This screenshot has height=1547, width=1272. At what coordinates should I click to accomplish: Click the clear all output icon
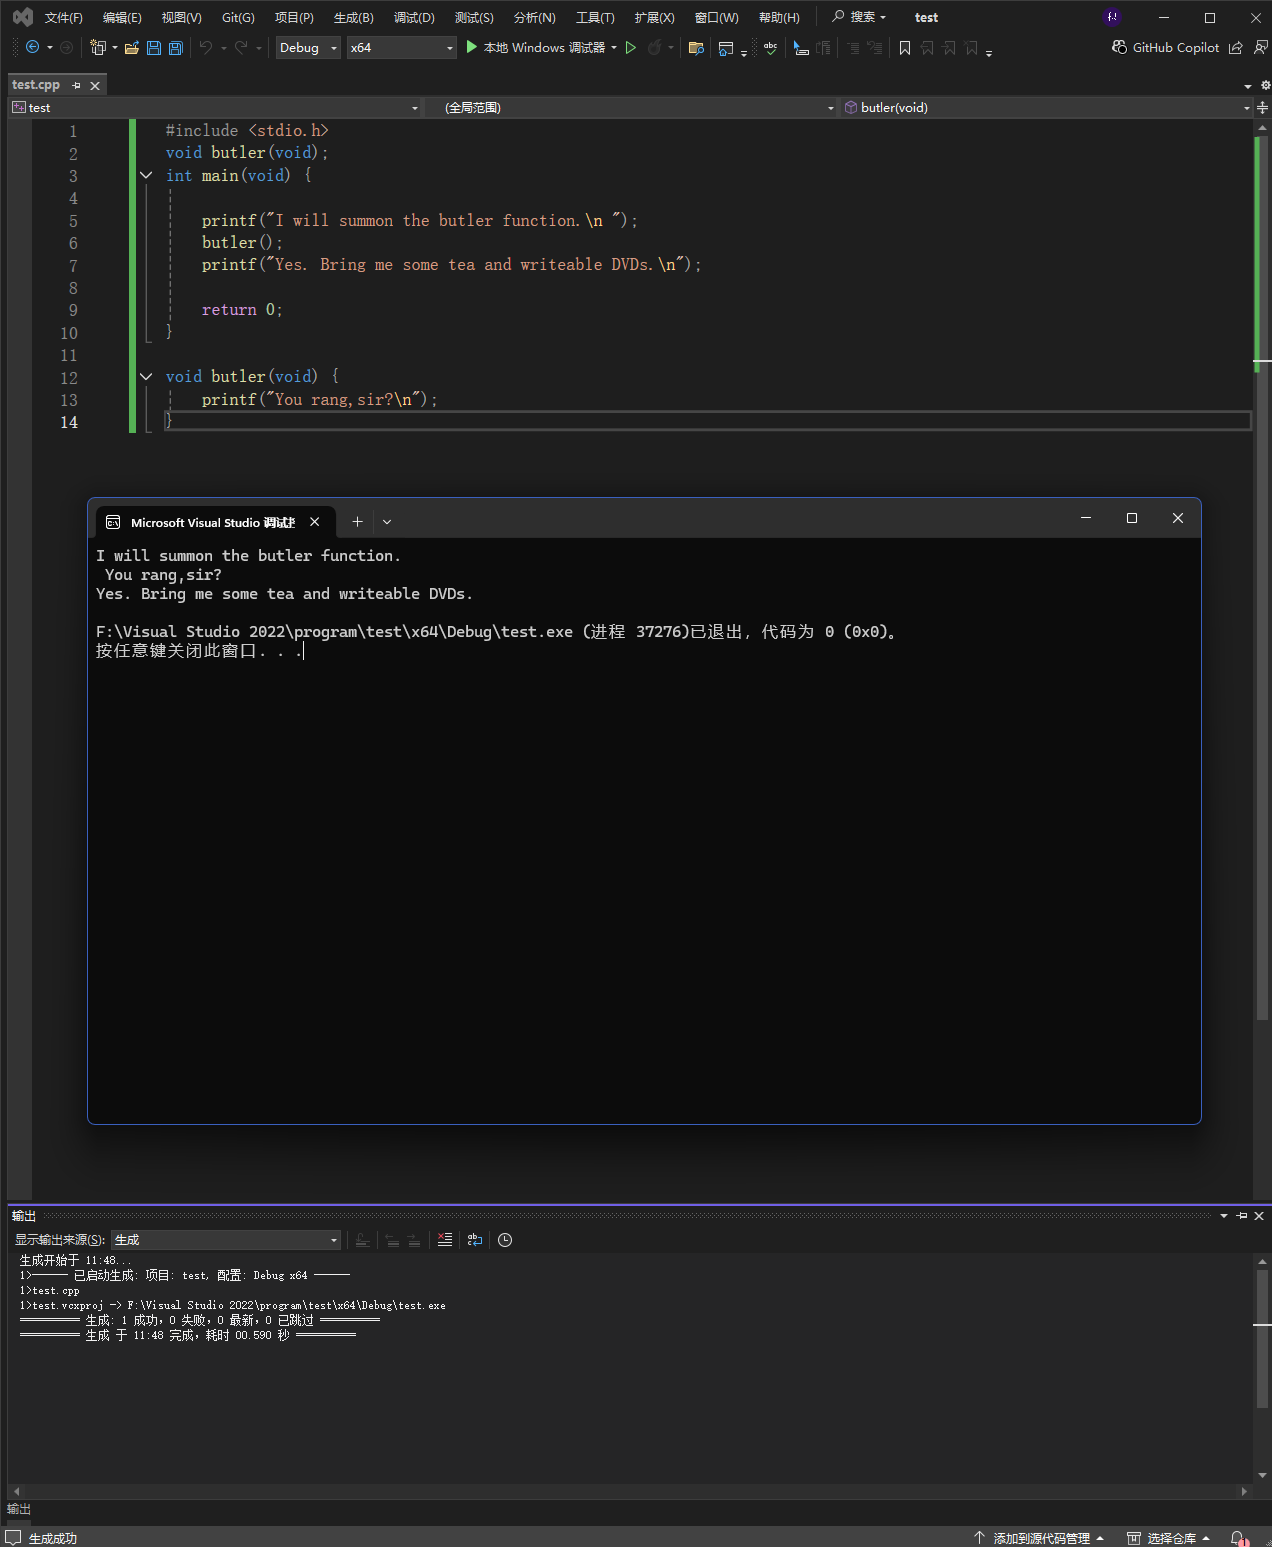(445, 1240)
